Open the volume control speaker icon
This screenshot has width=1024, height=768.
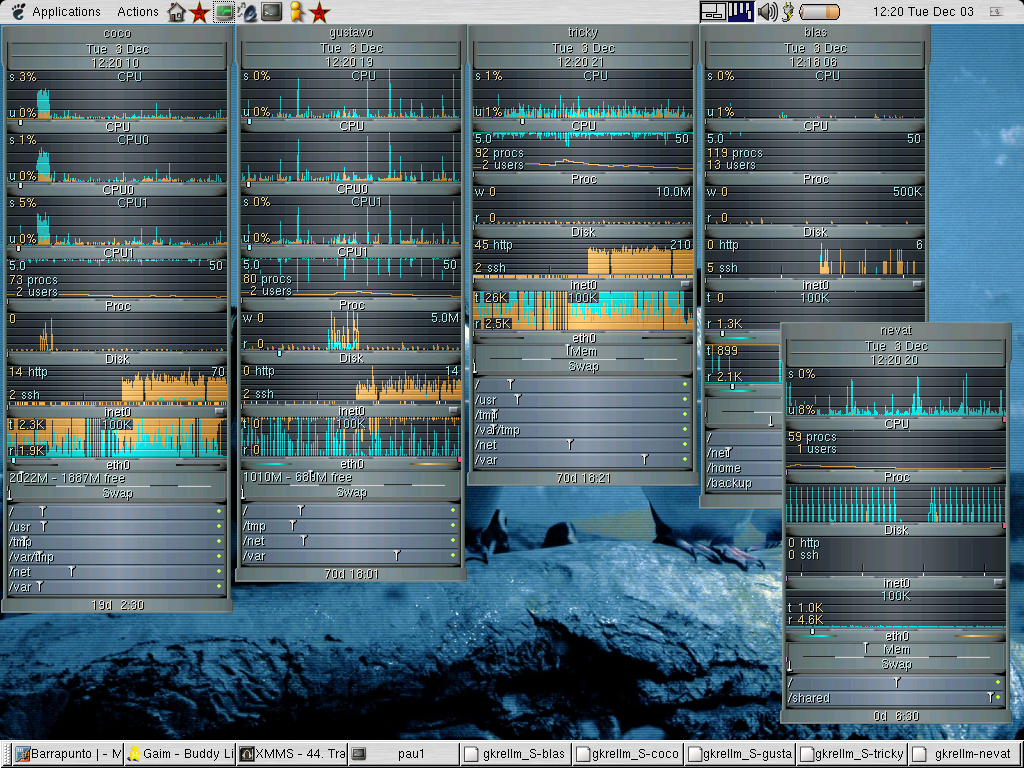click(767, 12)
